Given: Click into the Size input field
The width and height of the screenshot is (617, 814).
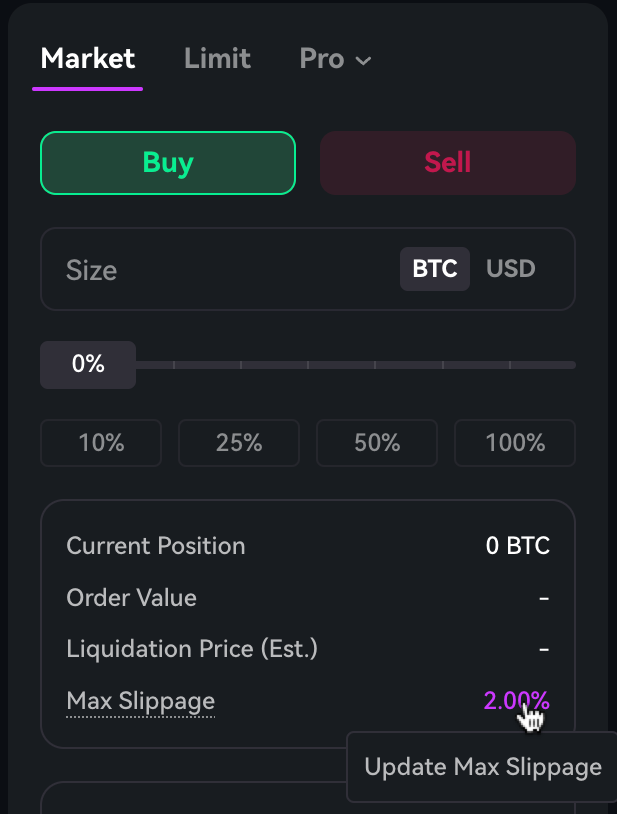Looking at the screenshot, I should point(220,270).
